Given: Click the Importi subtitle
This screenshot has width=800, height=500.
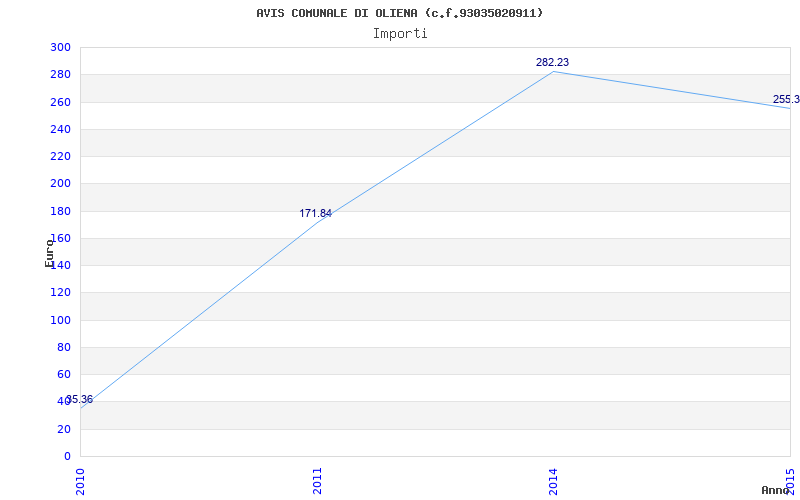Looking at the screenshot, I should click(x=399, y=34).
